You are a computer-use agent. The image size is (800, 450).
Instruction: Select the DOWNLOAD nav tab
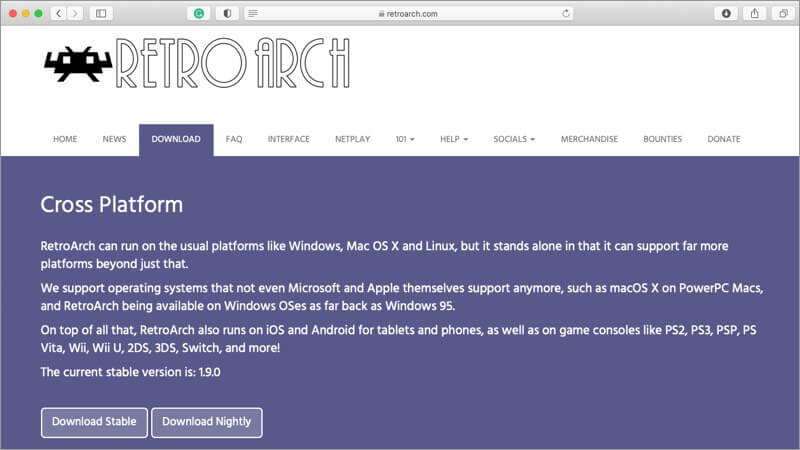click(176, 140)
